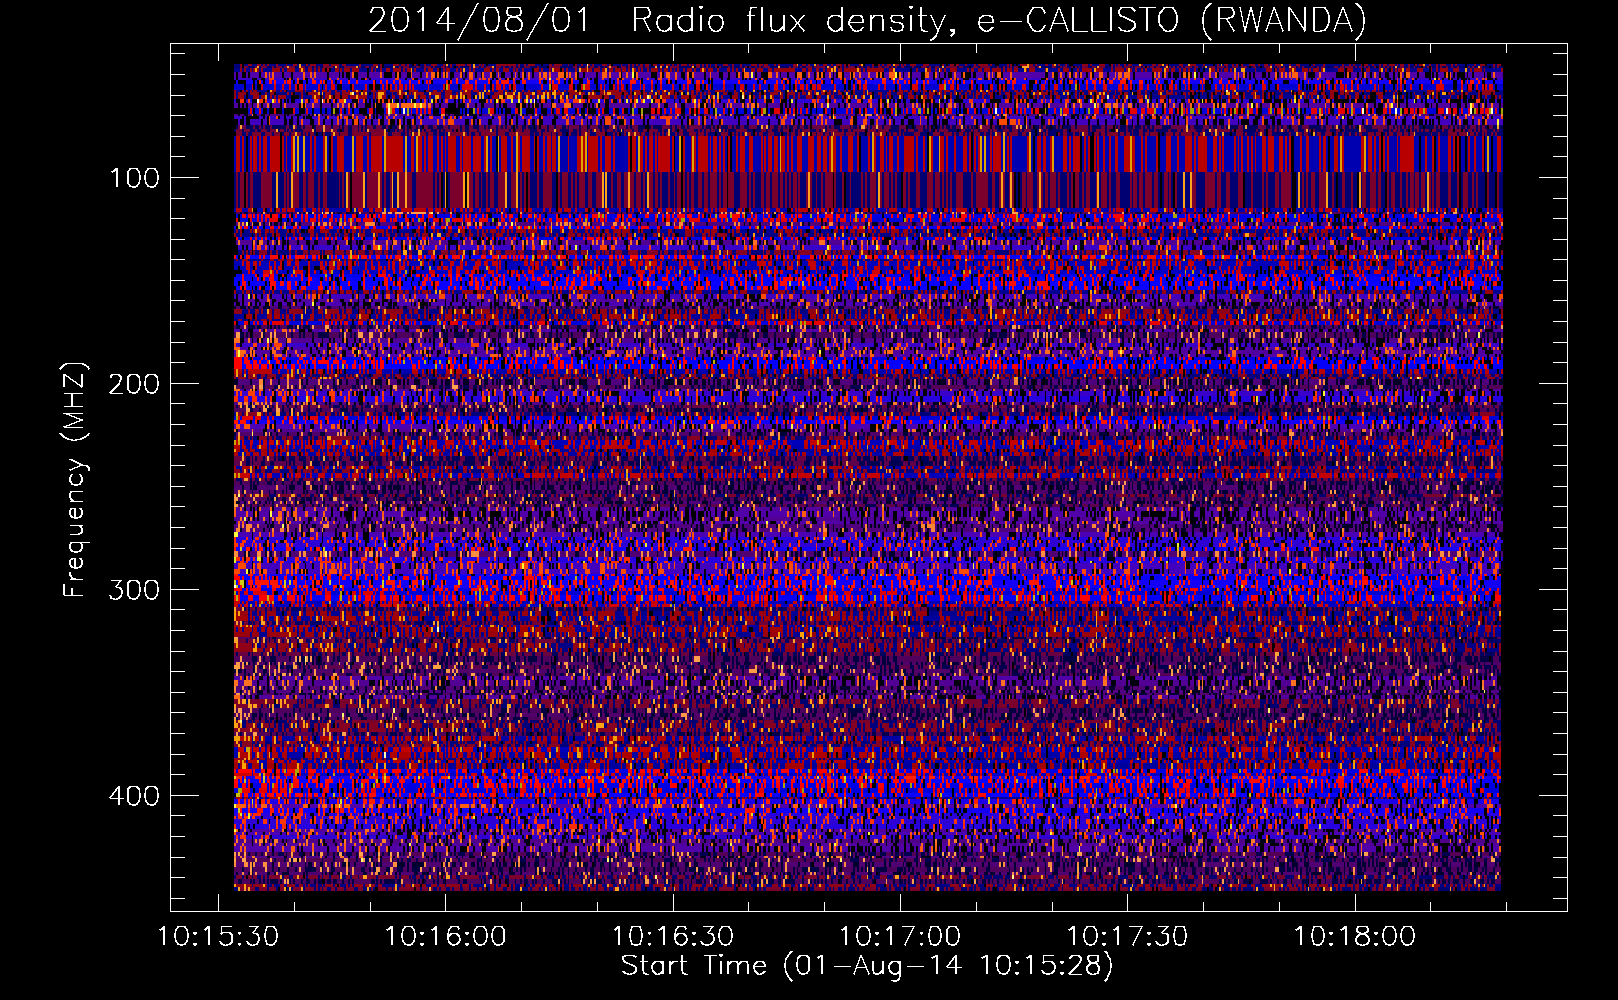
Task: Click the plot title '2014/08/01 Radio flux density, e-CALLISTO (RWANDA)'
Action: [x=867, y=20]
